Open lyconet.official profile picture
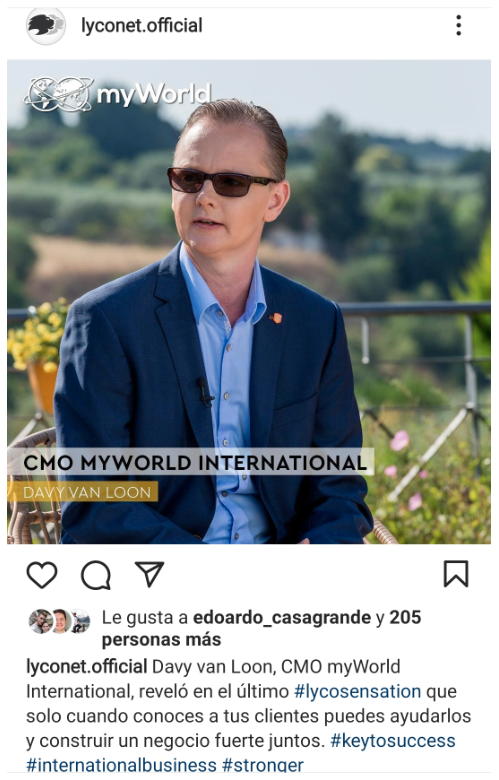The image size is (499, 780). (45, 26)
